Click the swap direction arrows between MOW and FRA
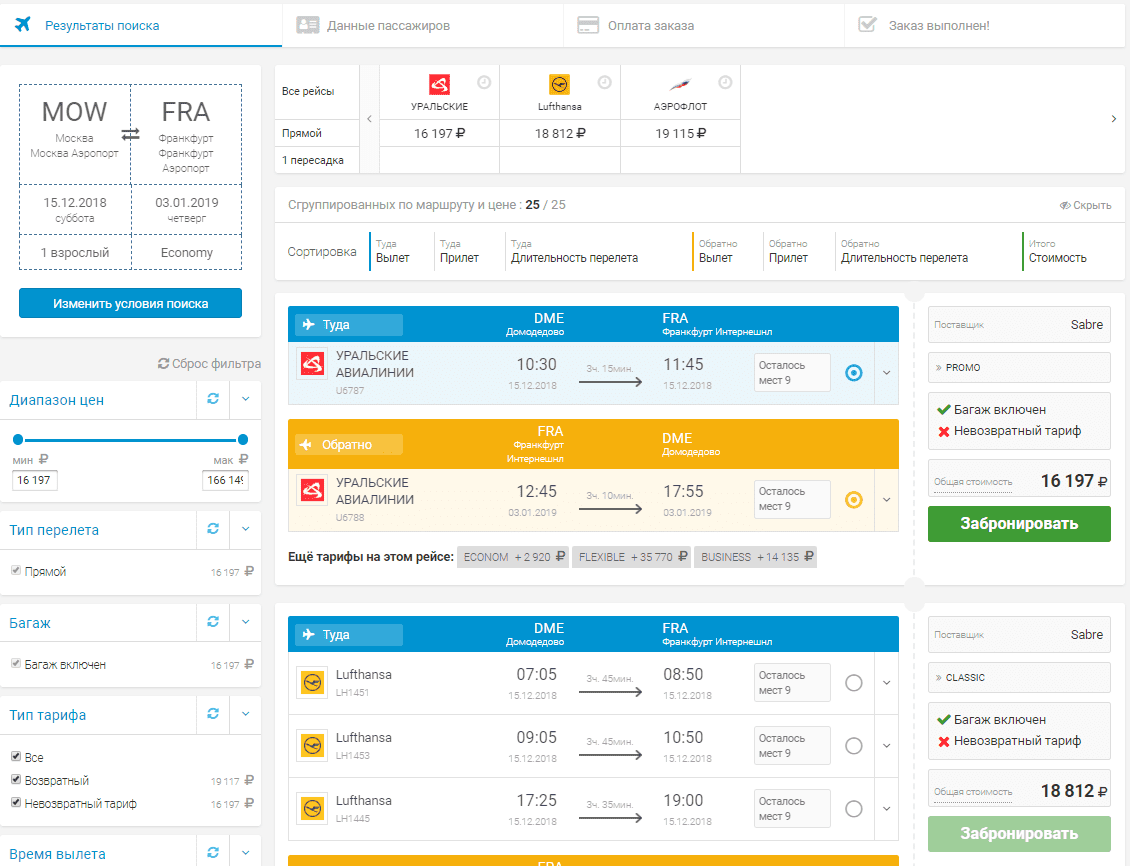1130x866 pixels. (x=130, y=134)
